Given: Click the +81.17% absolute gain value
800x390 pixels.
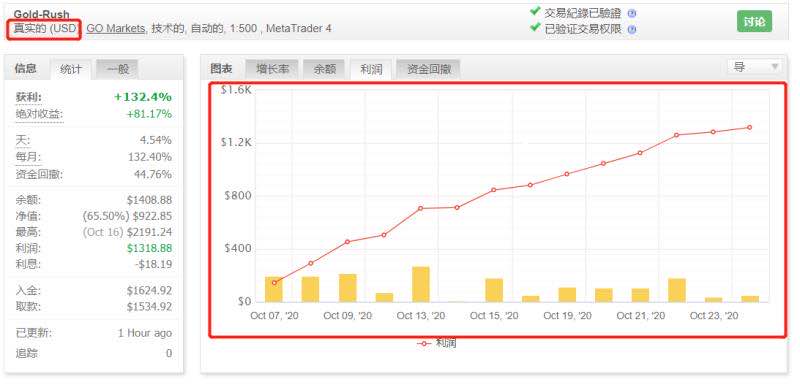Looking at the screenshot, I should point(149,114).
